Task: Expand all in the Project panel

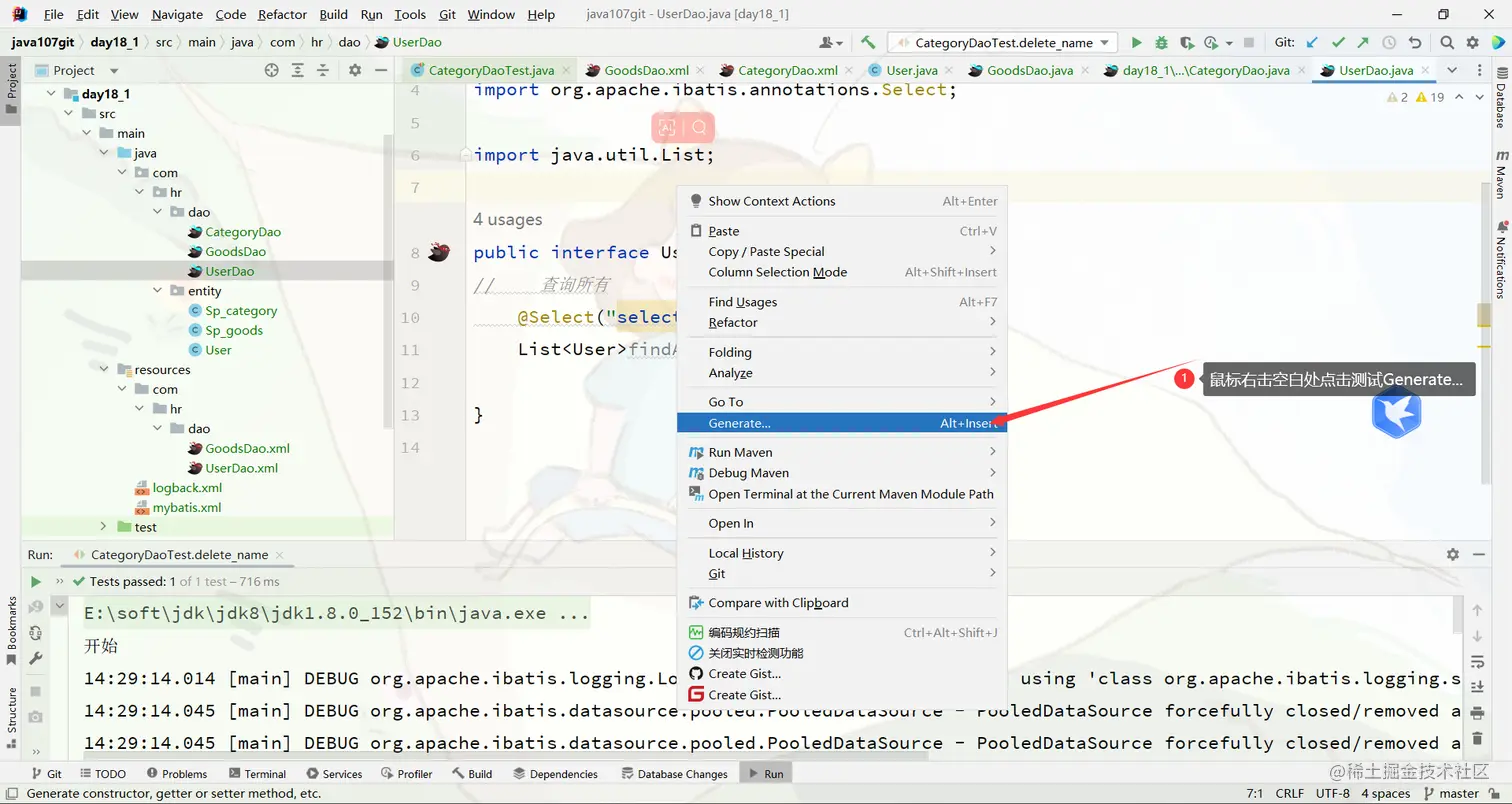Action: [x=298, y=70]
